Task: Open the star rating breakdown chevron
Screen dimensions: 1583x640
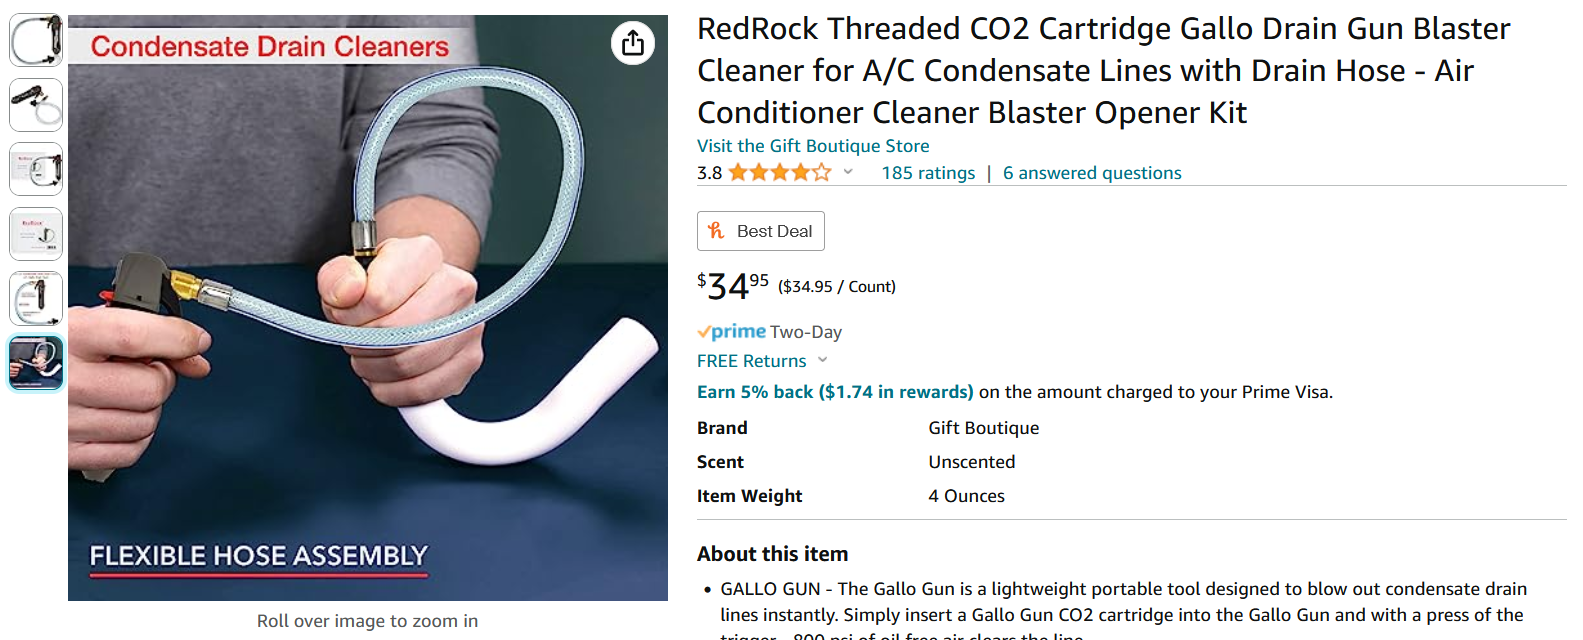Action: (x=848, y=172)
